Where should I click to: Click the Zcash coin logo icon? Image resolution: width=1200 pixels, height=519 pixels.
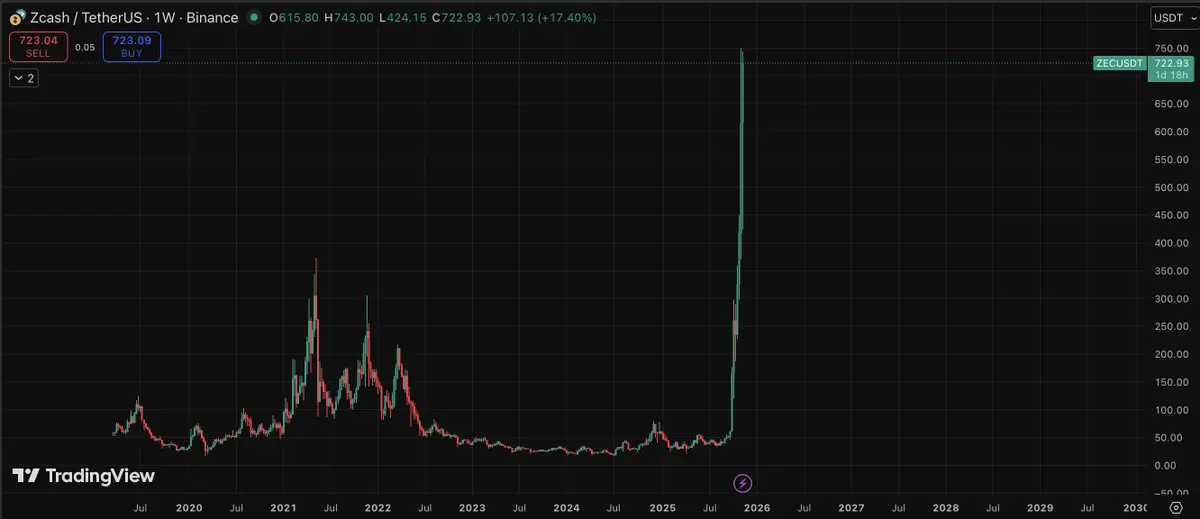[x=17, y=18]
